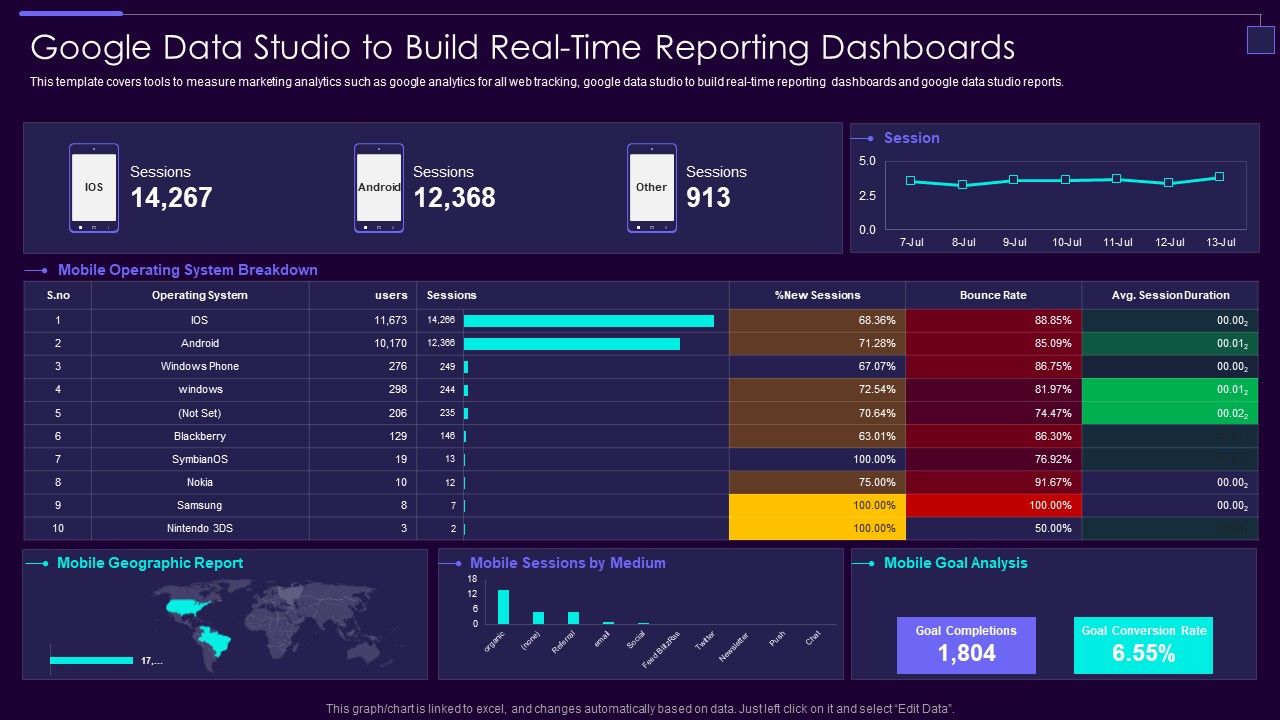Click users value 11,673
The image size is (1280, 720).
coord(391,320)
